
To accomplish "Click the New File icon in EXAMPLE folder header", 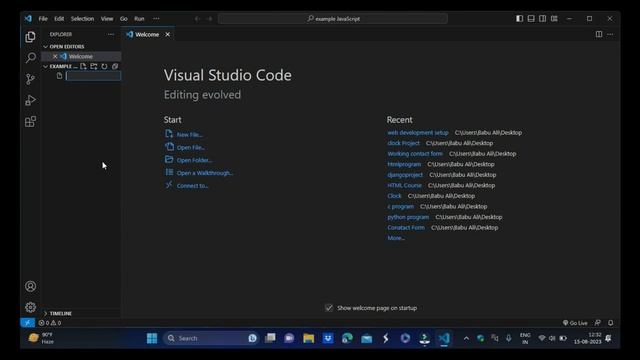I will tap(83, 66).
